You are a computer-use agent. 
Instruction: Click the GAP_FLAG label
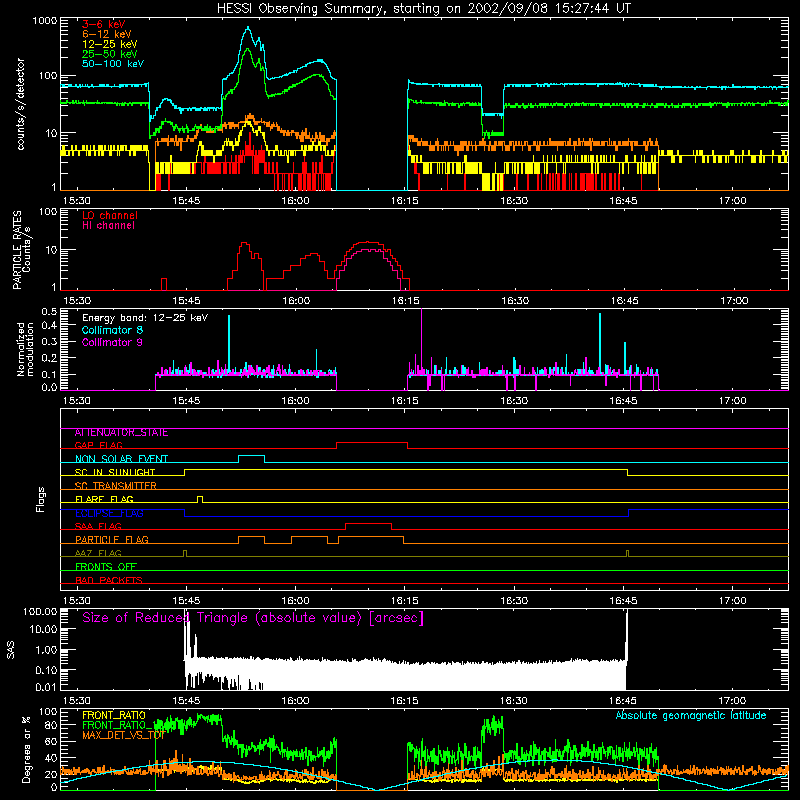click(x=98, y=446)
